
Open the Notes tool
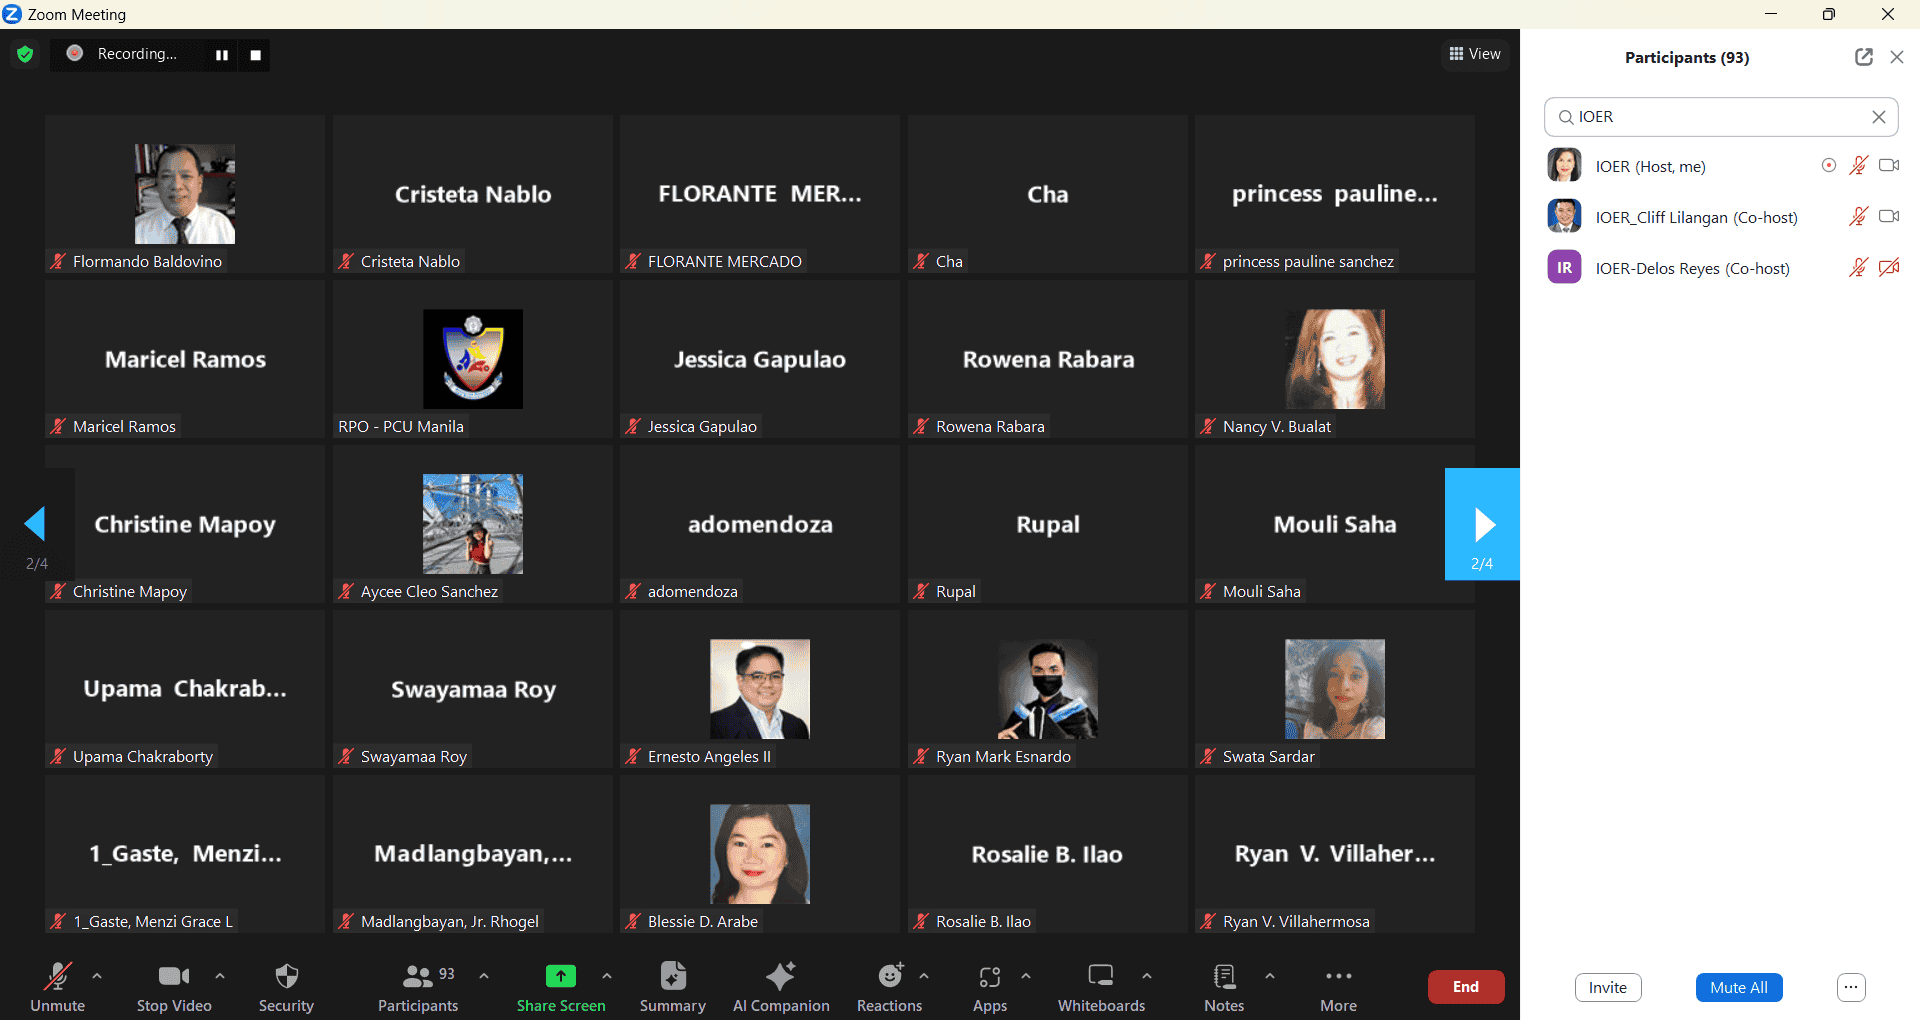(1224, 986)
